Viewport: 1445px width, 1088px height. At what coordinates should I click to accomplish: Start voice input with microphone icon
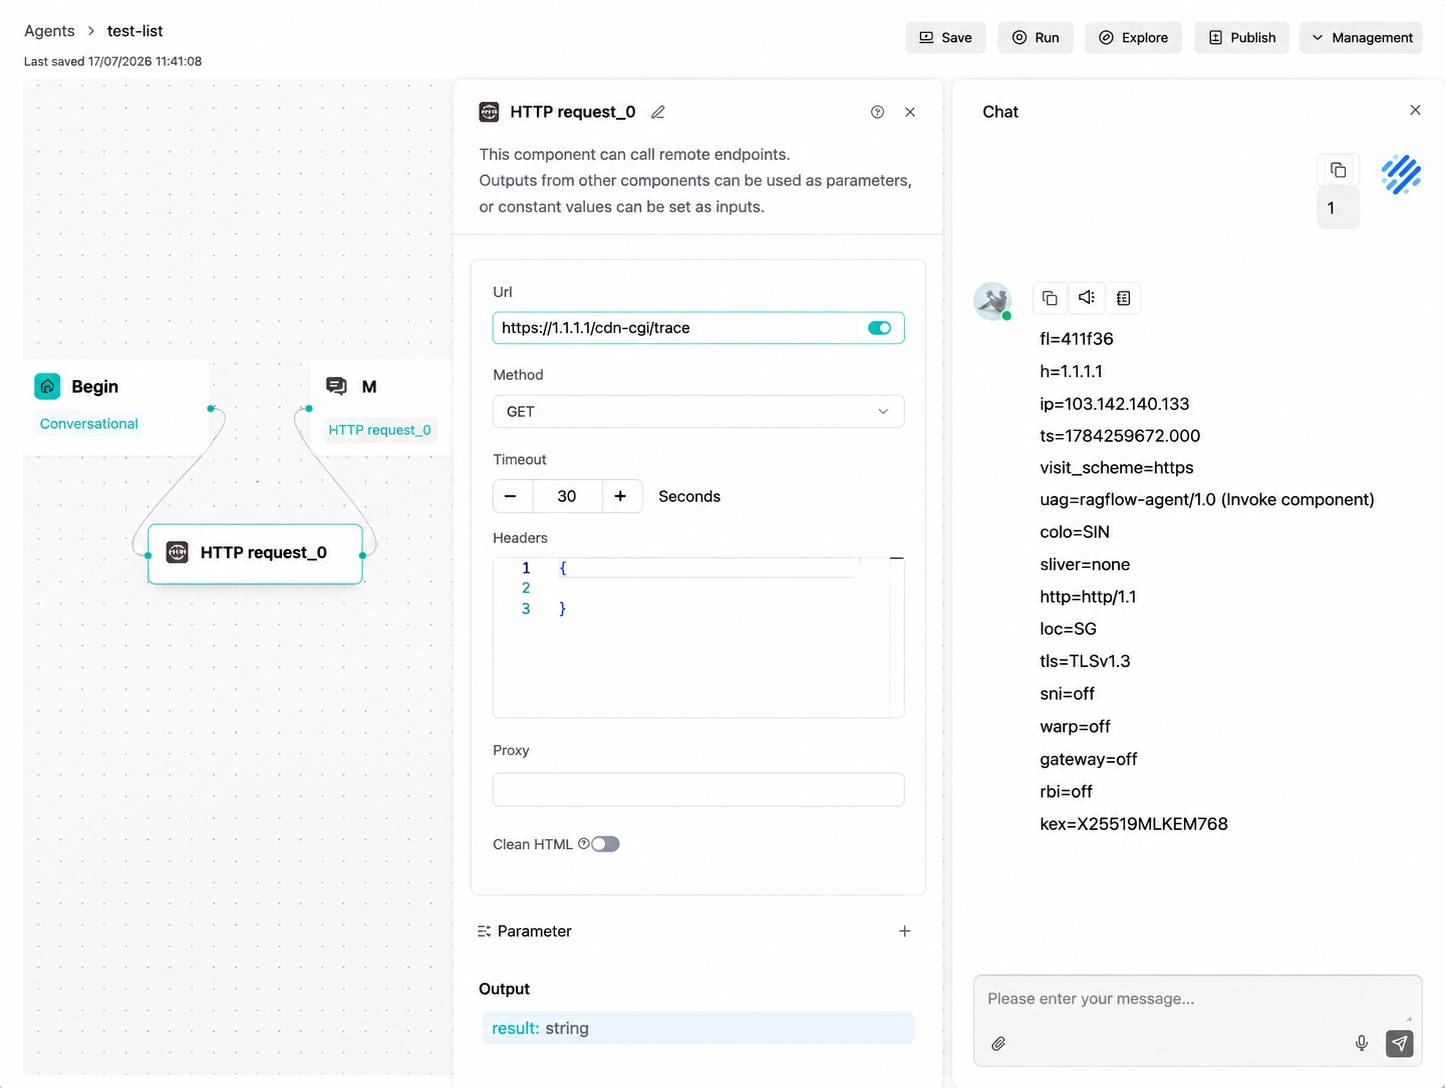pos(1361,1043)
